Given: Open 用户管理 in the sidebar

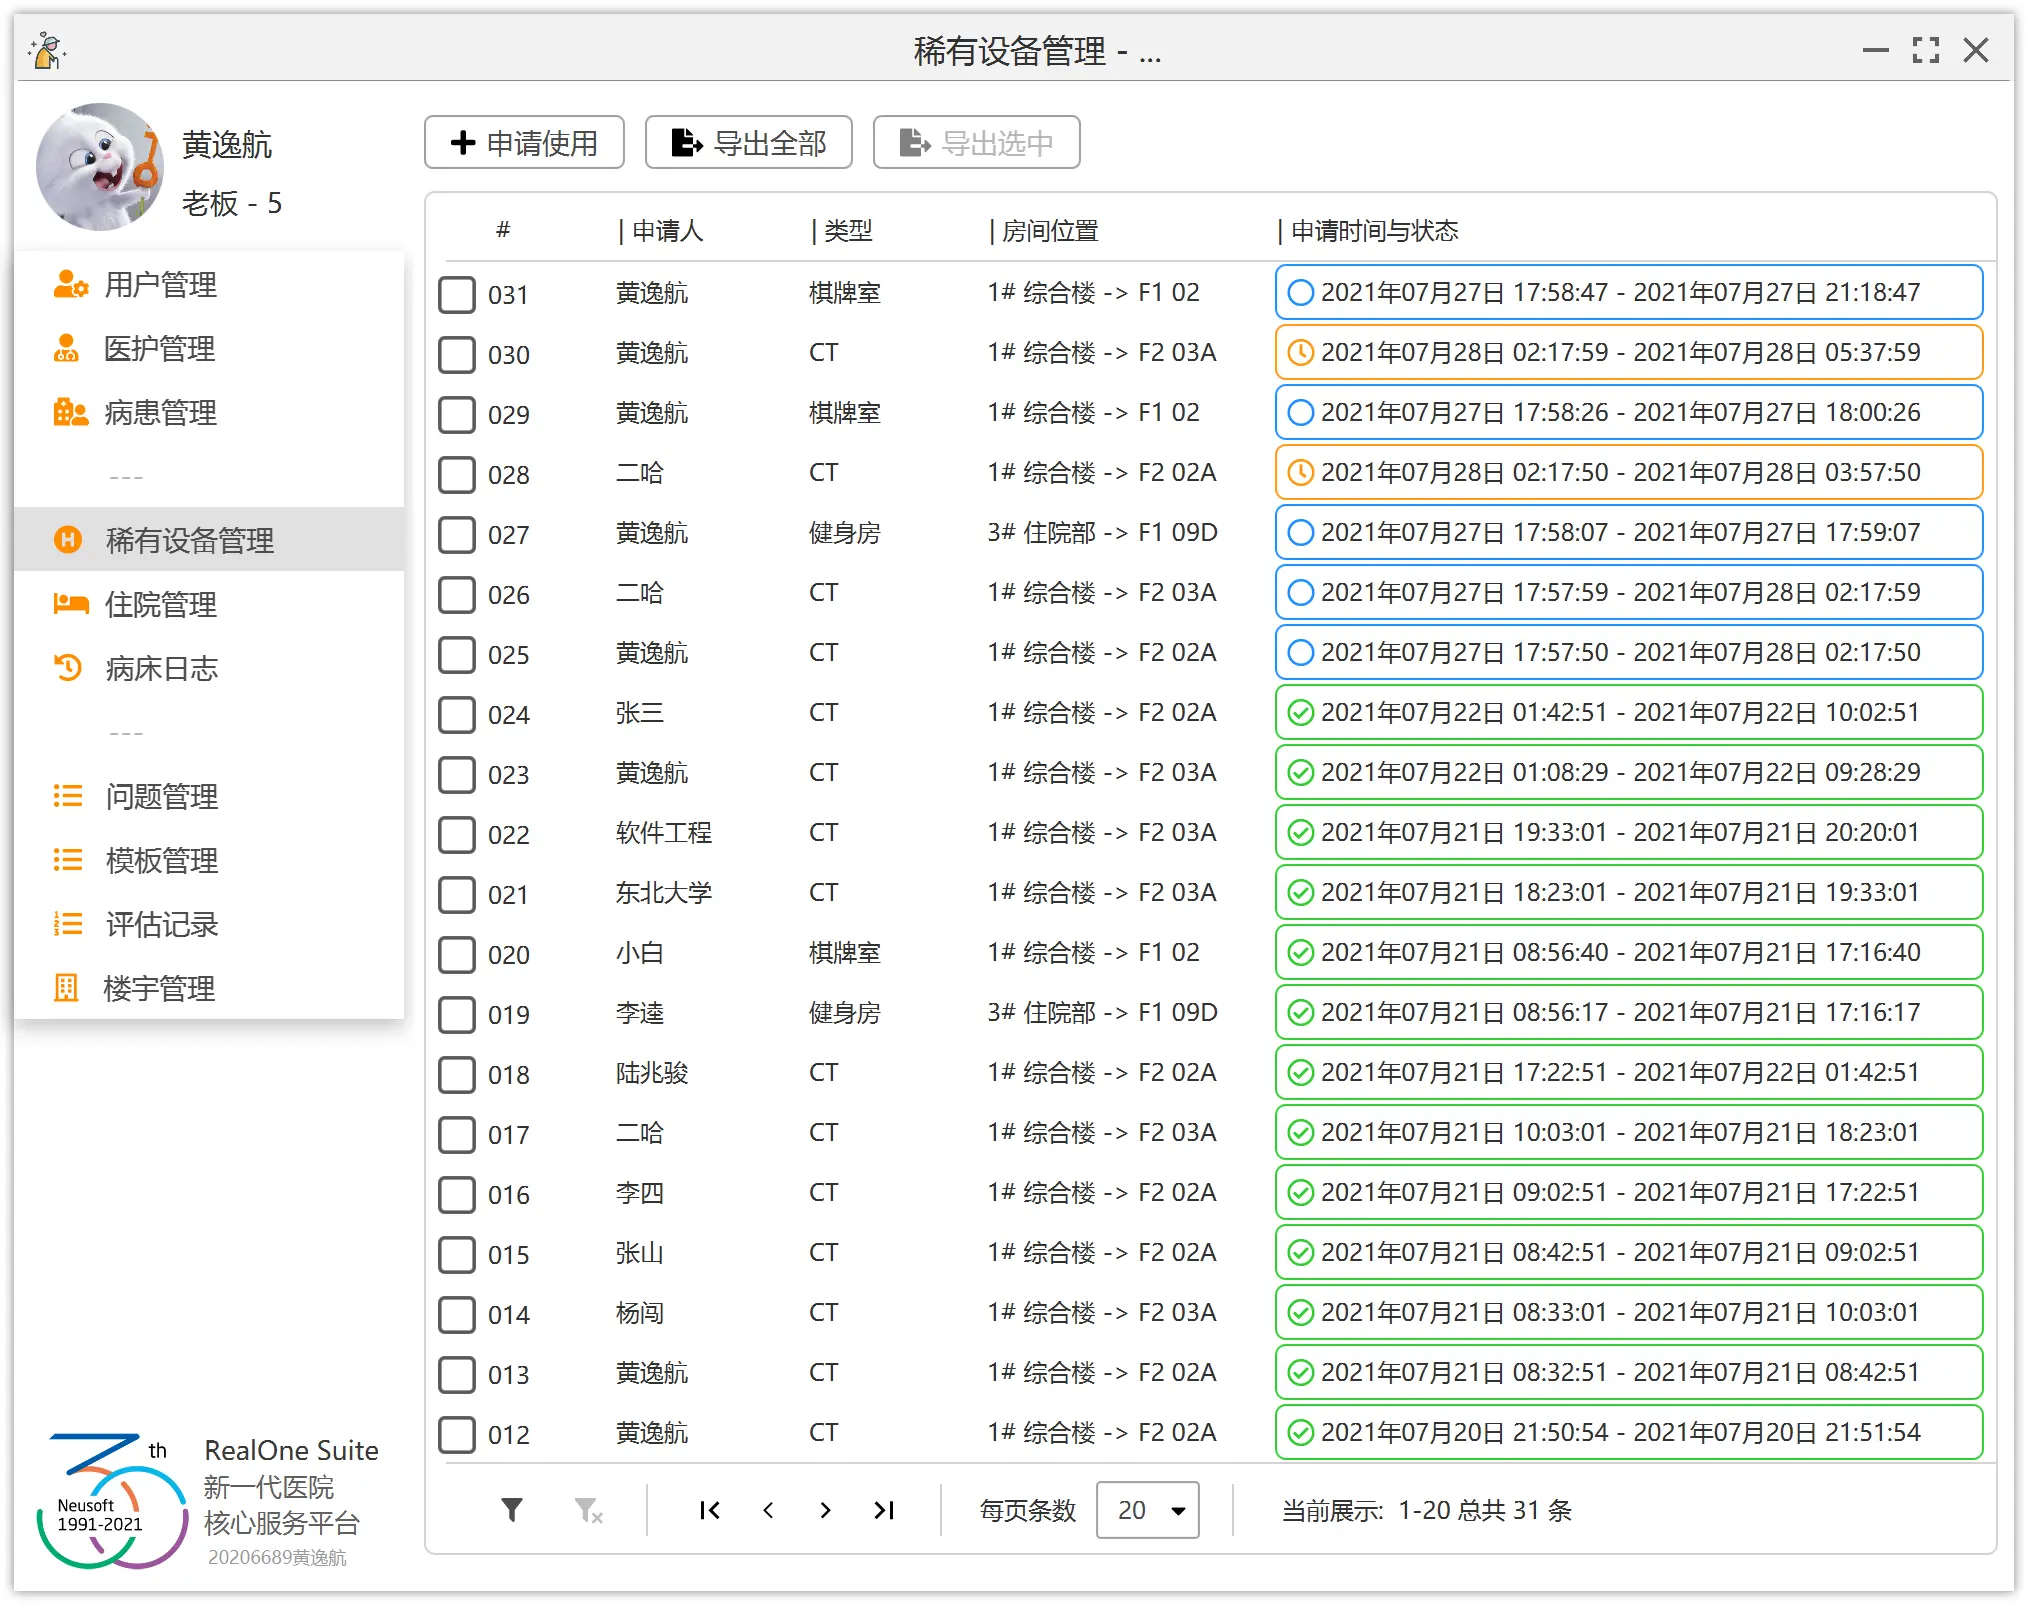Looking at the screenshot, I should click(x=160, y=285).
